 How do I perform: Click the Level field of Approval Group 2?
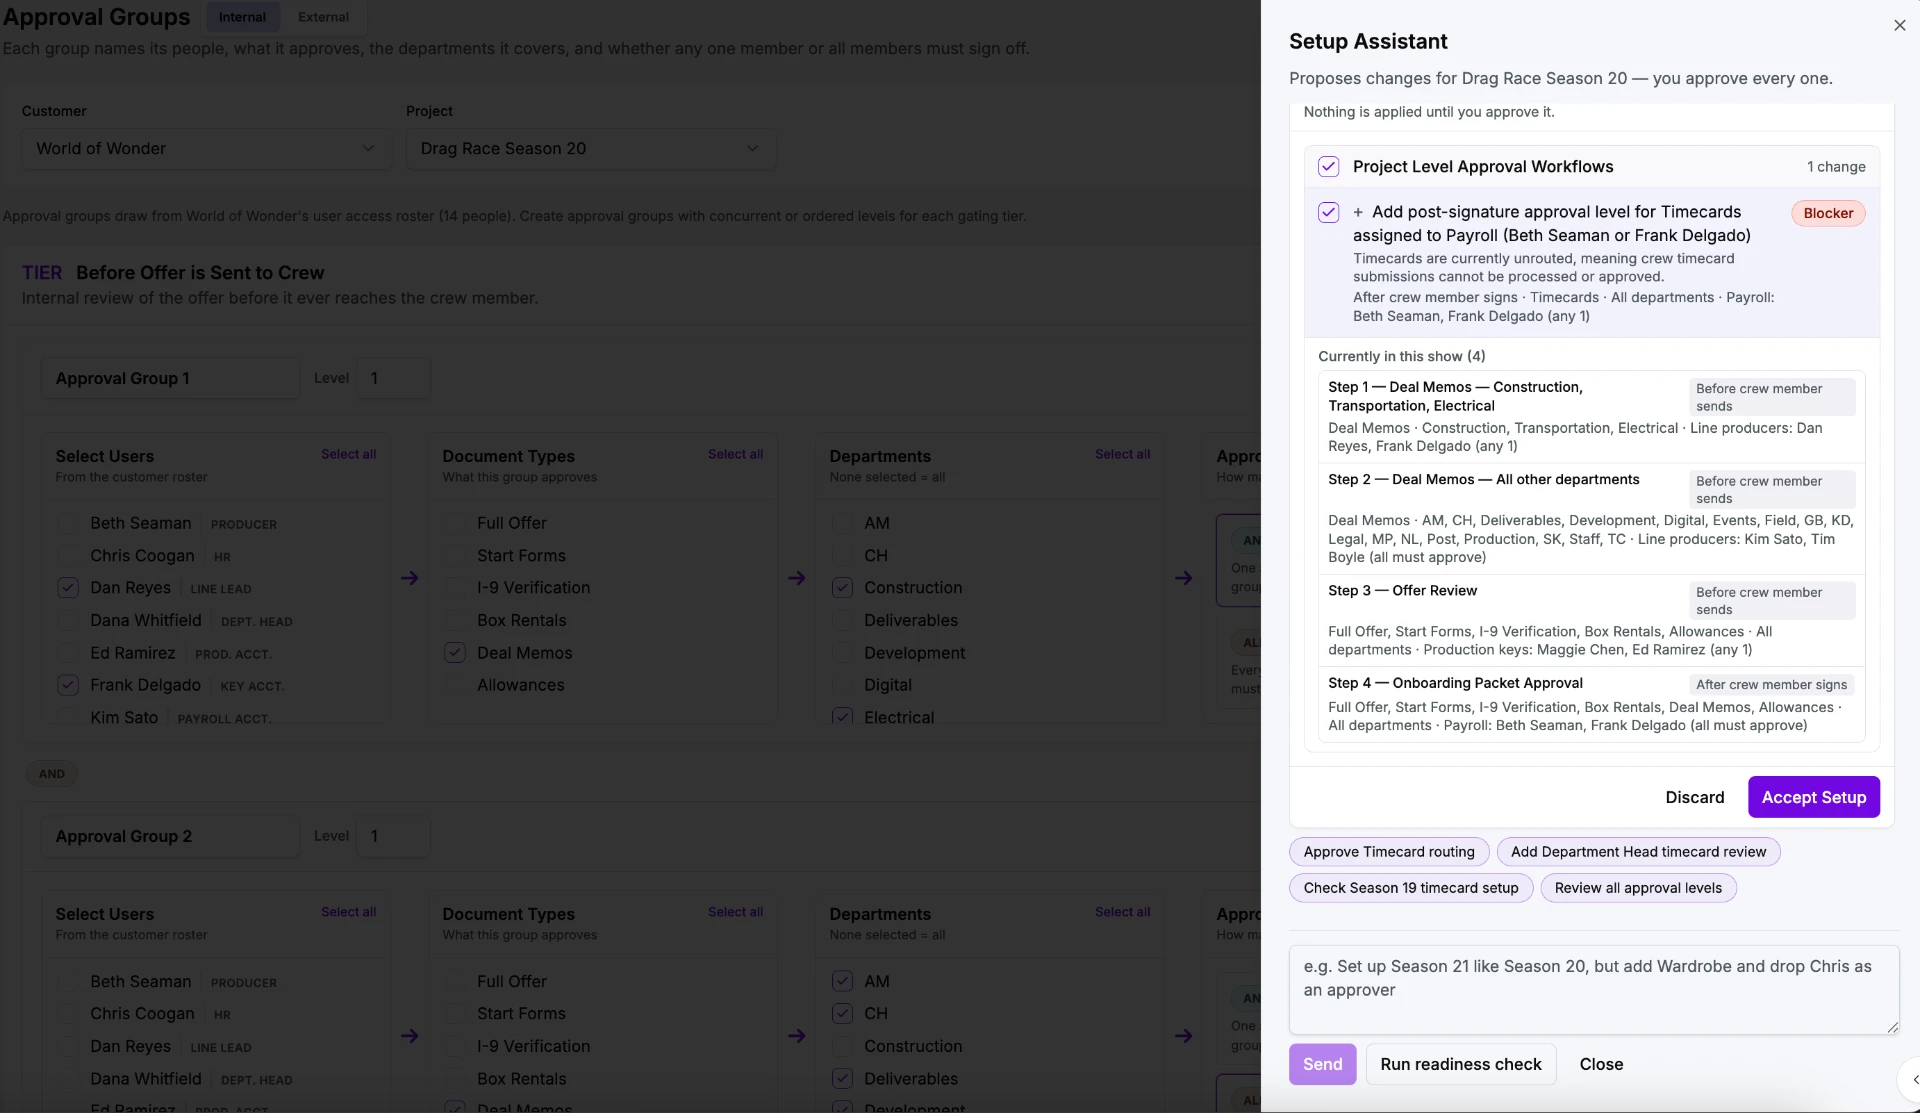pyautogui.click(x=393, y=836)
